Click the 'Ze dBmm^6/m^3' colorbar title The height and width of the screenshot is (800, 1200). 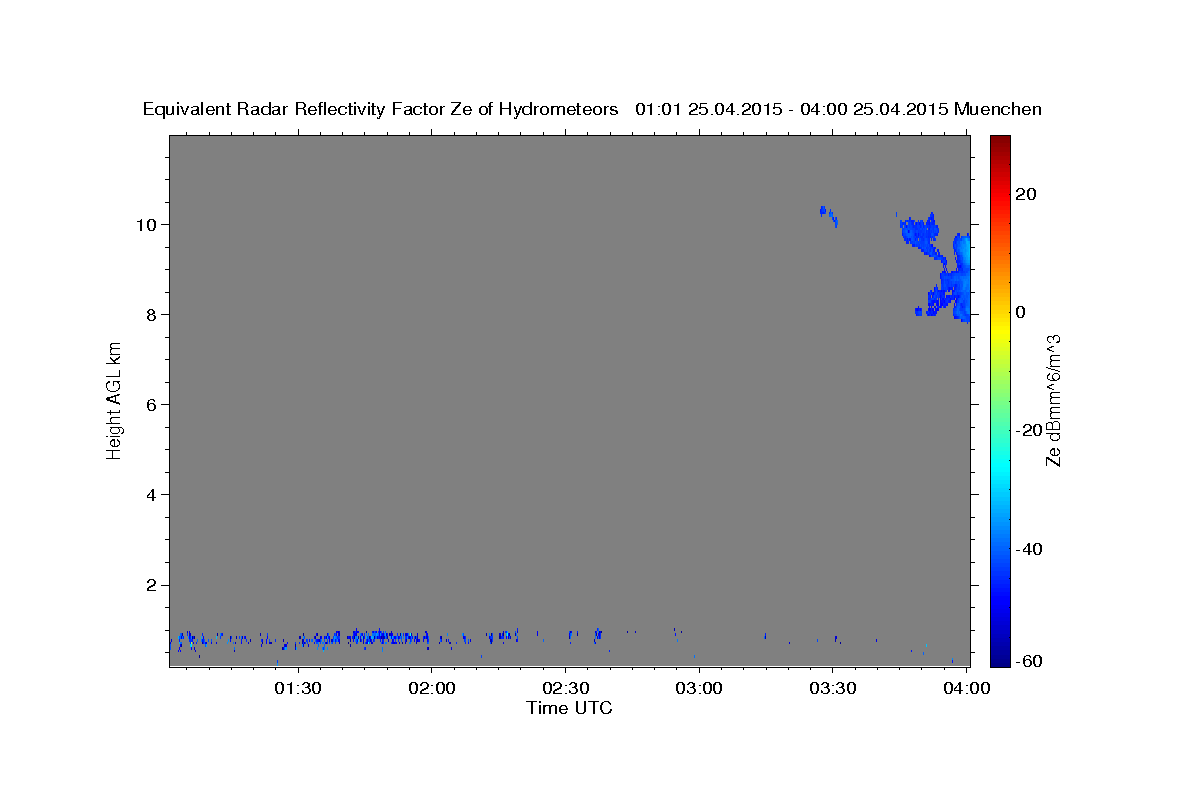point(1053,401)
